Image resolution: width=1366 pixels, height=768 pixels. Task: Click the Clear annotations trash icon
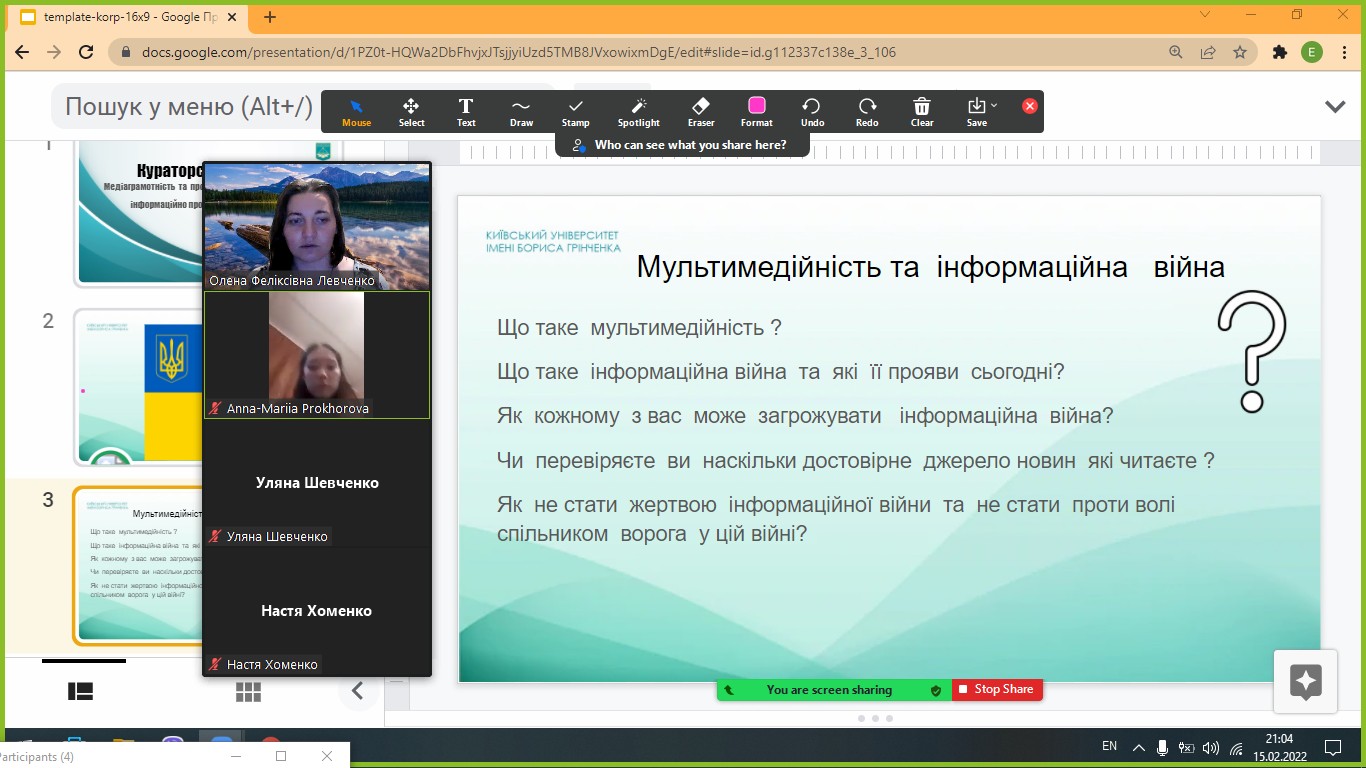(x=922, y=111)
